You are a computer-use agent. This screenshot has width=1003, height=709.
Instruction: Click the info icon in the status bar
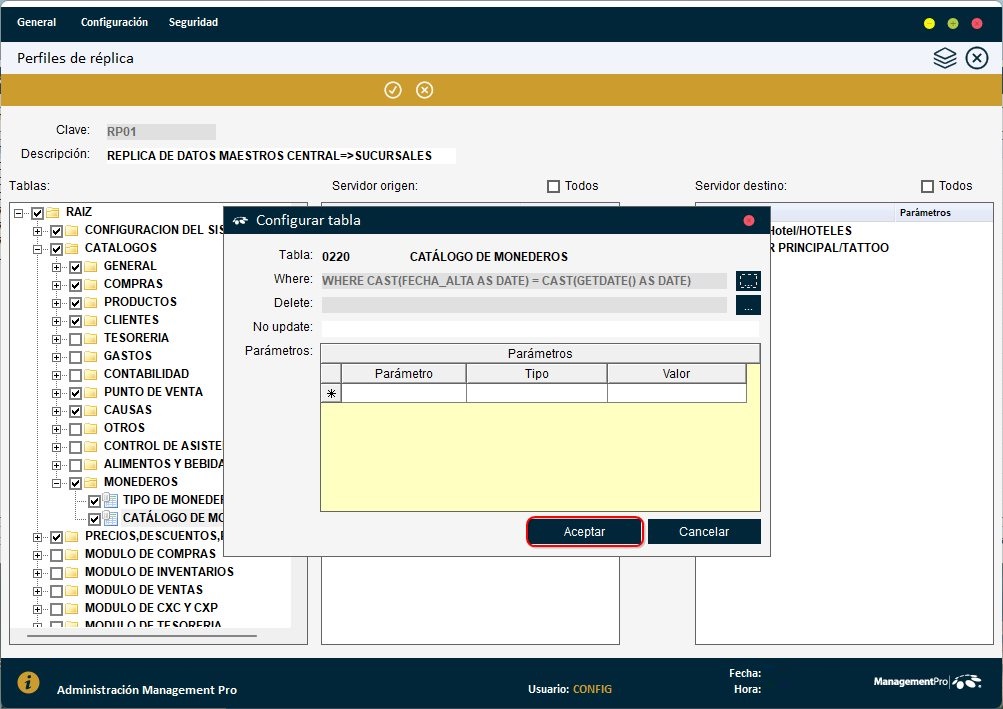point(27,683)
